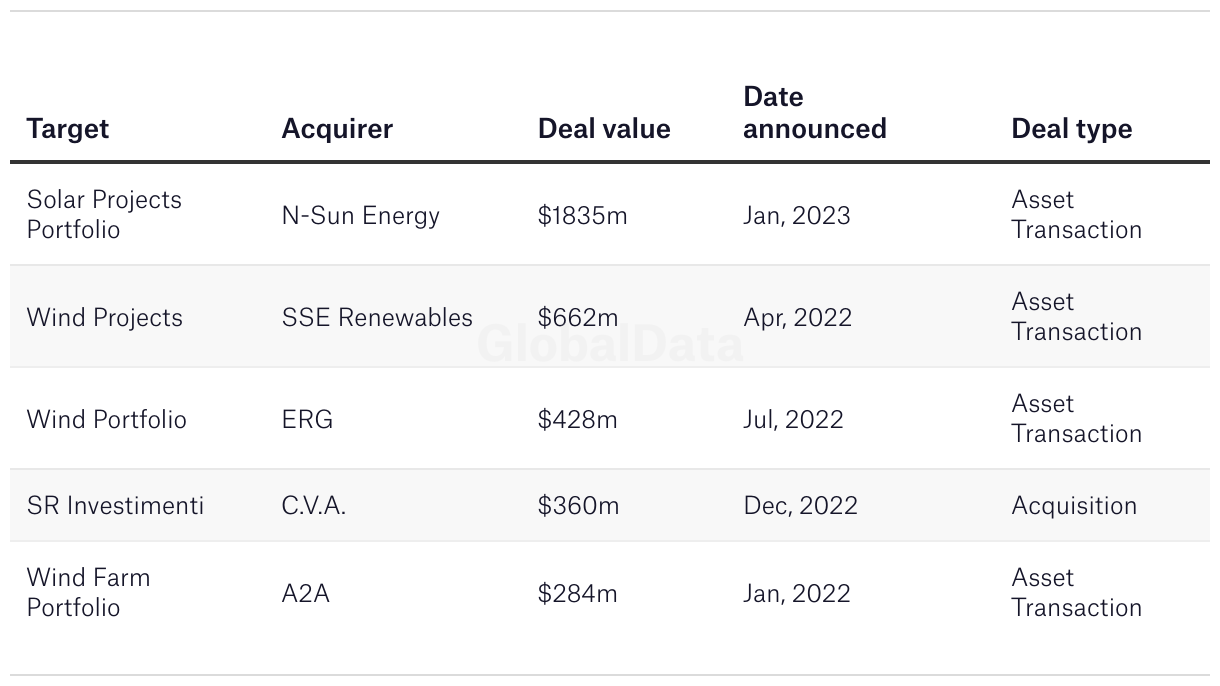Click the C.V.A. acquirer cell
This screenshot has width=1220, height=686.
point(314,505)
